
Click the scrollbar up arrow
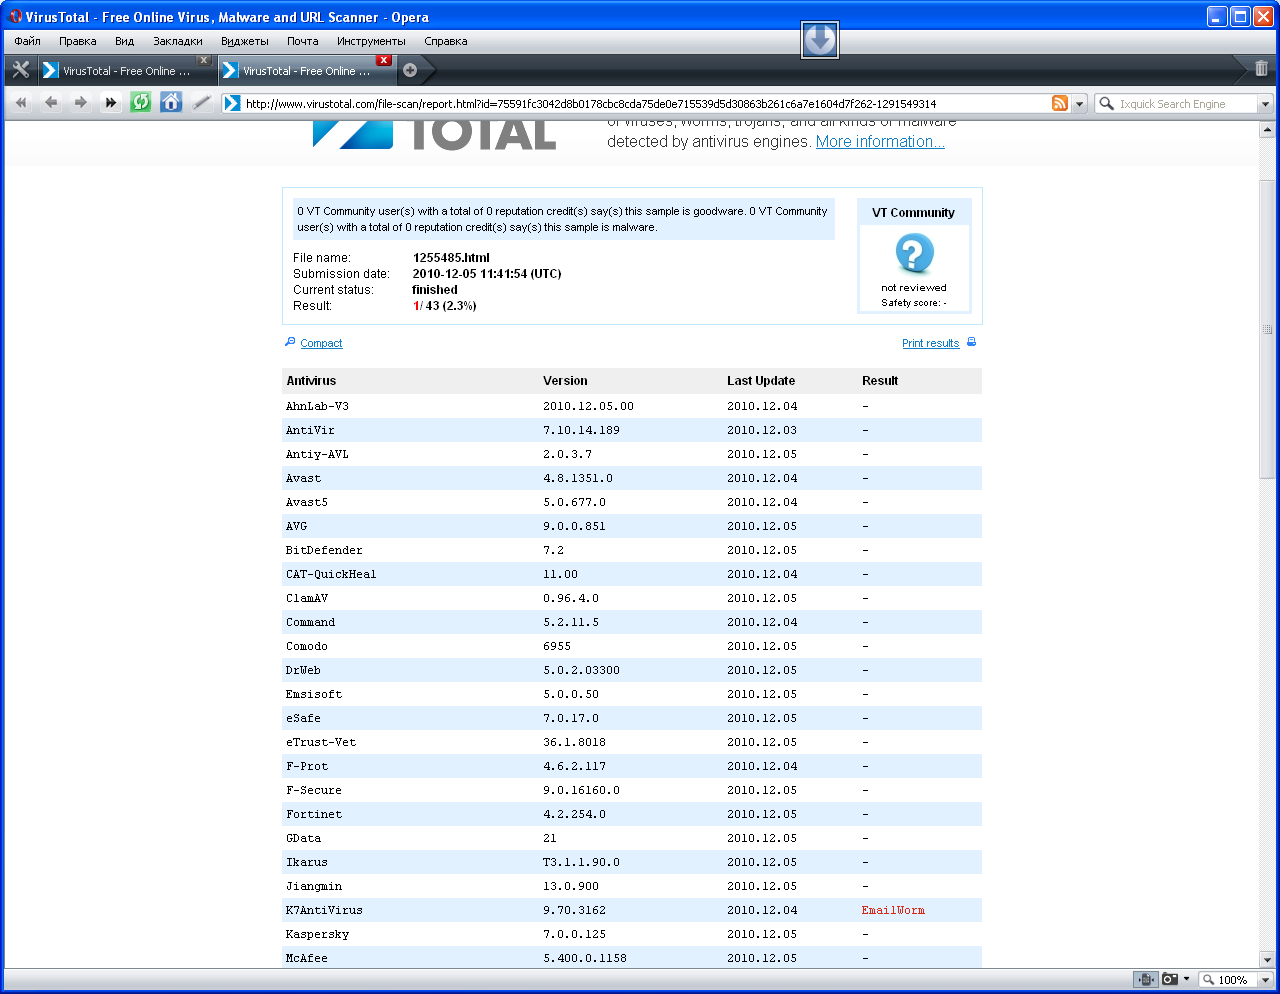click(1267, 130)
